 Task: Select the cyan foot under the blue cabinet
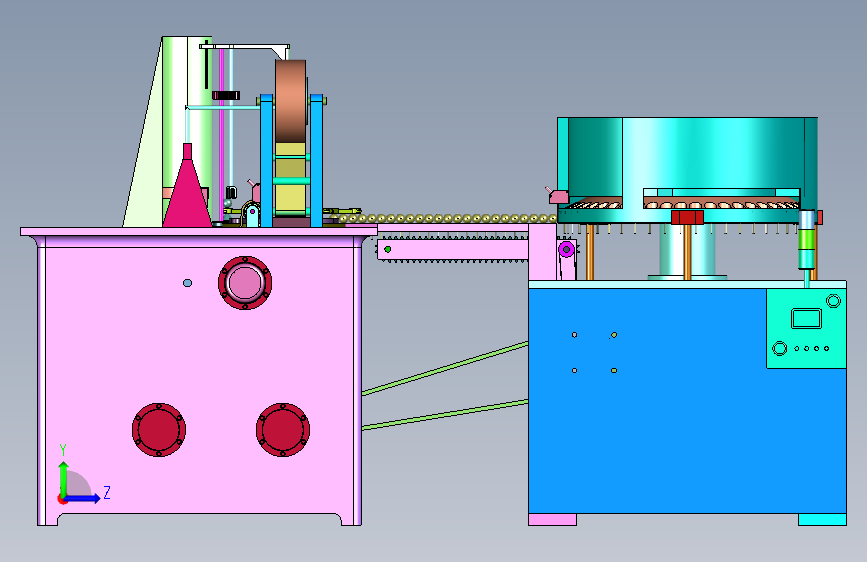click(822, 519)
